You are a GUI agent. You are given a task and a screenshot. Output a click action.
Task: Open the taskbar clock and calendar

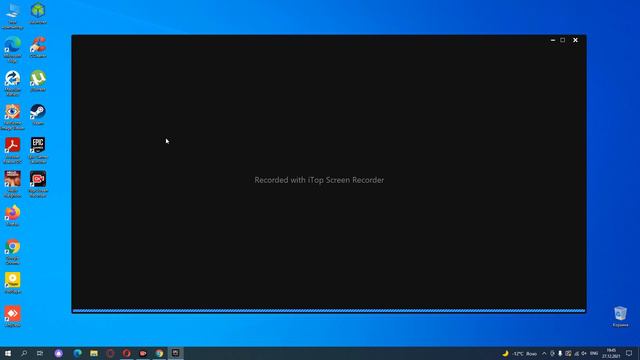tap(611, 353)
